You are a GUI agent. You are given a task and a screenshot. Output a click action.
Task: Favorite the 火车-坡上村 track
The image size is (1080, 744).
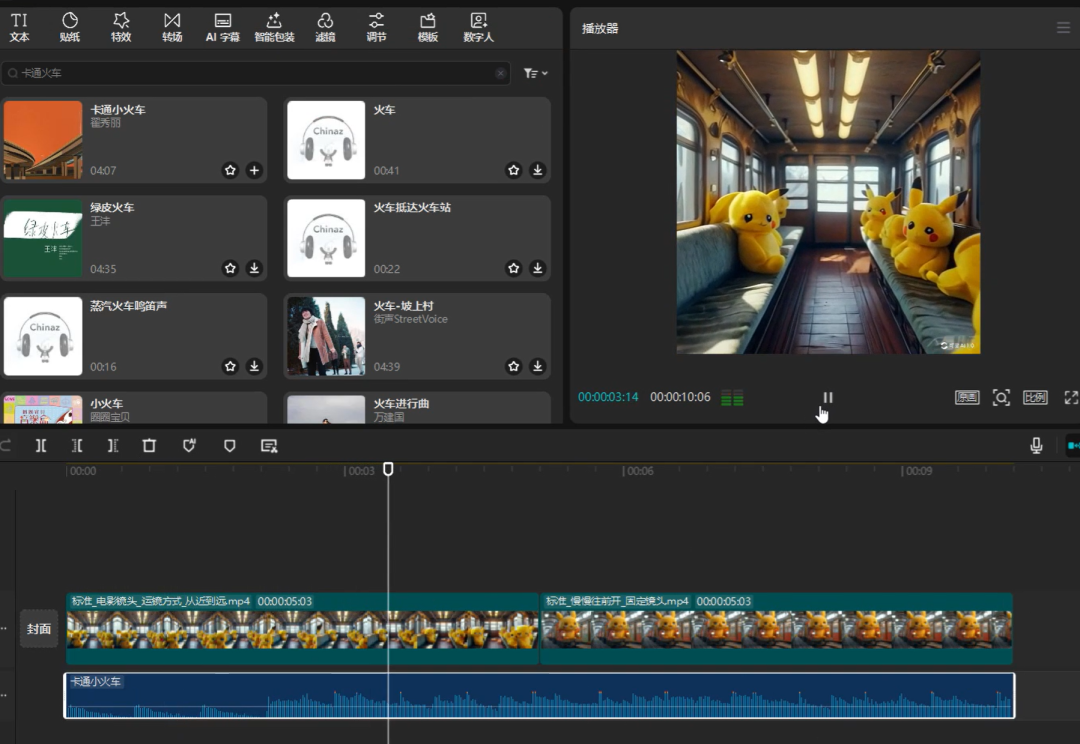pyautogui.click(x=514, y=366)
